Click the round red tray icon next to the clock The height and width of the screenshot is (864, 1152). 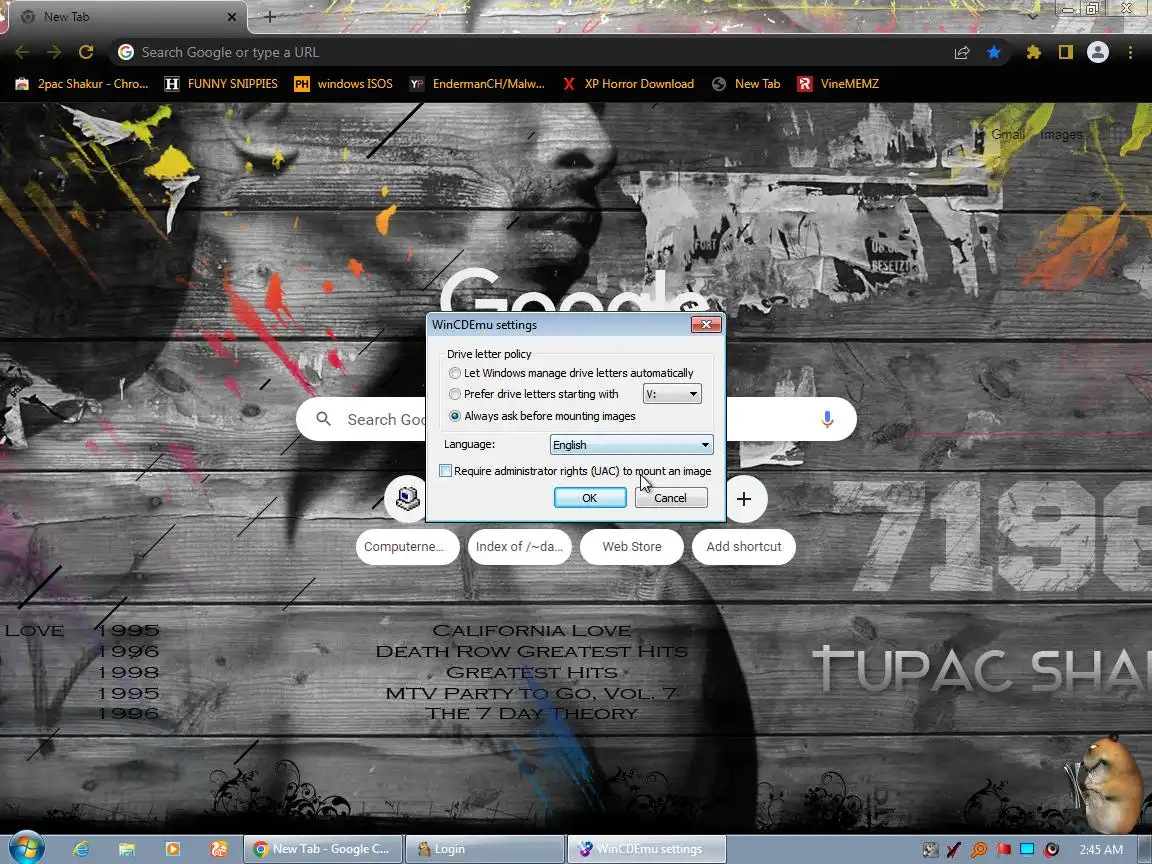1051,849
